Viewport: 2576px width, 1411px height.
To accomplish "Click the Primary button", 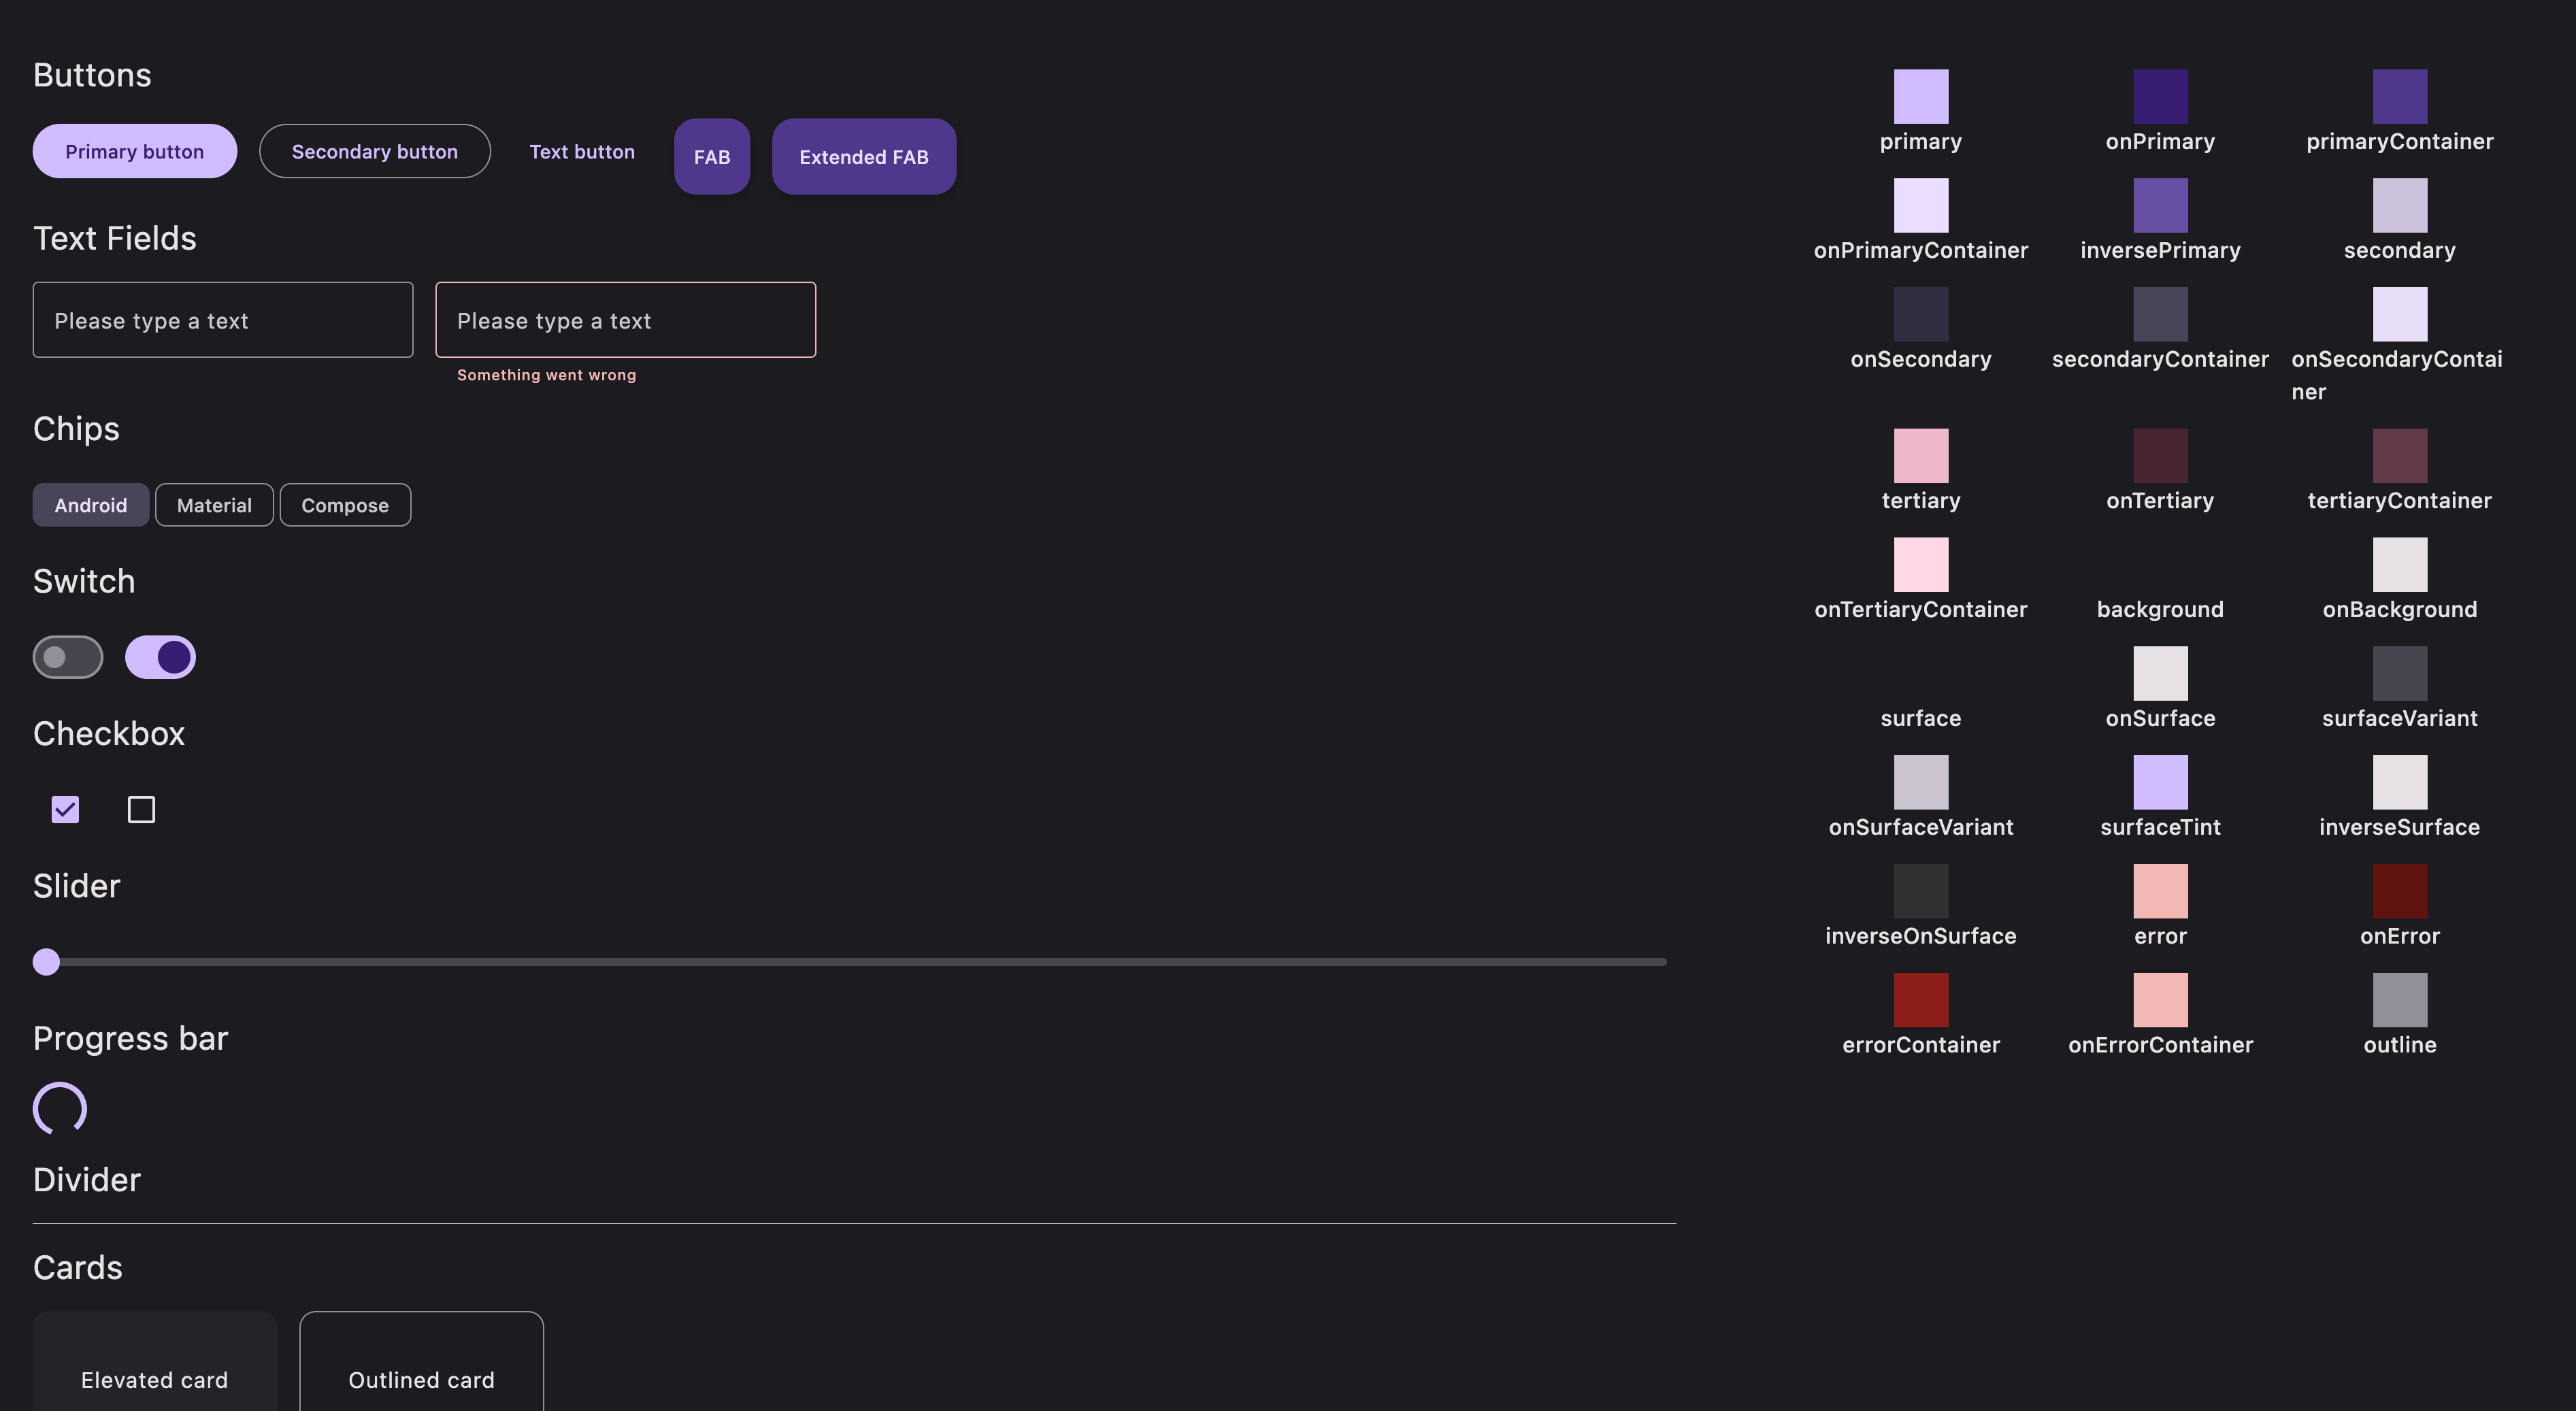I will point(134,151).
